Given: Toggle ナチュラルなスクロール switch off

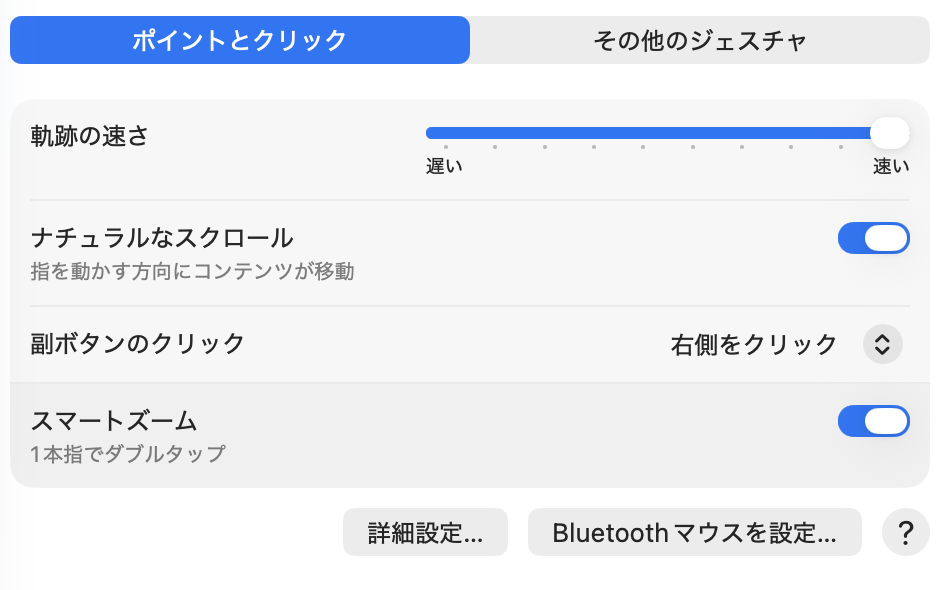Looking at the screenshot, I should [873, 239].
